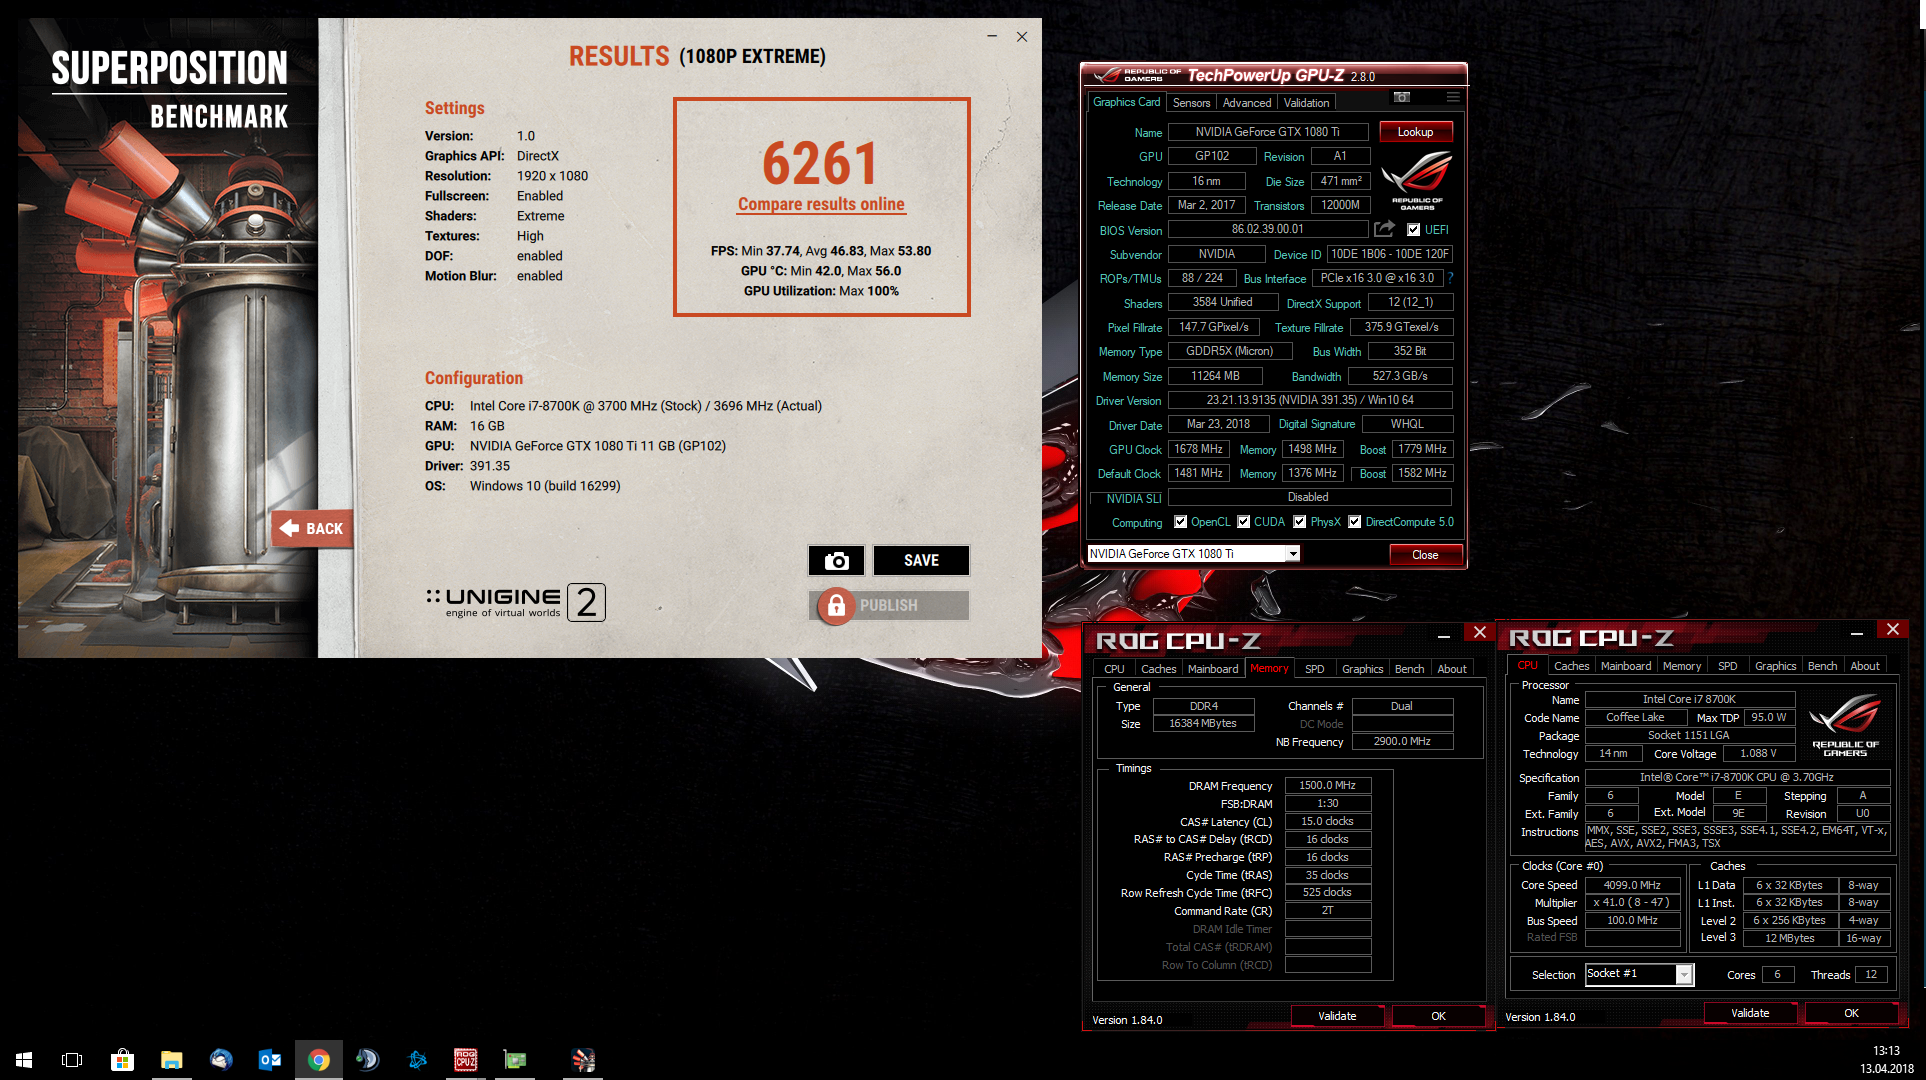Click the GPU-Z Name field showing GTX 1080 Ti

1268,132
